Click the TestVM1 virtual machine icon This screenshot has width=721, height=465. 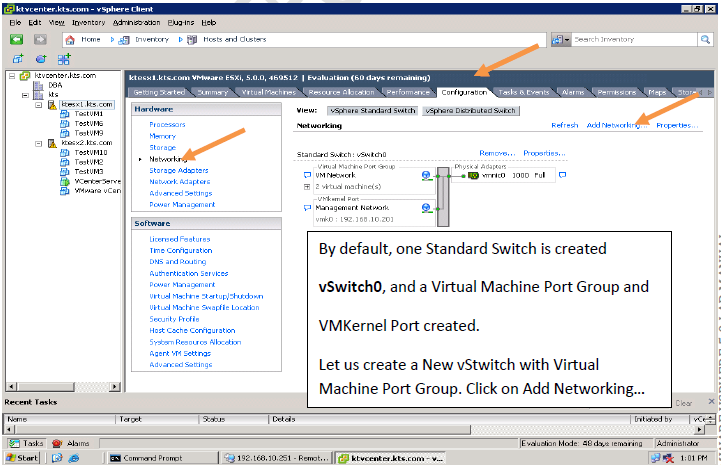click(x=65, y=114)
